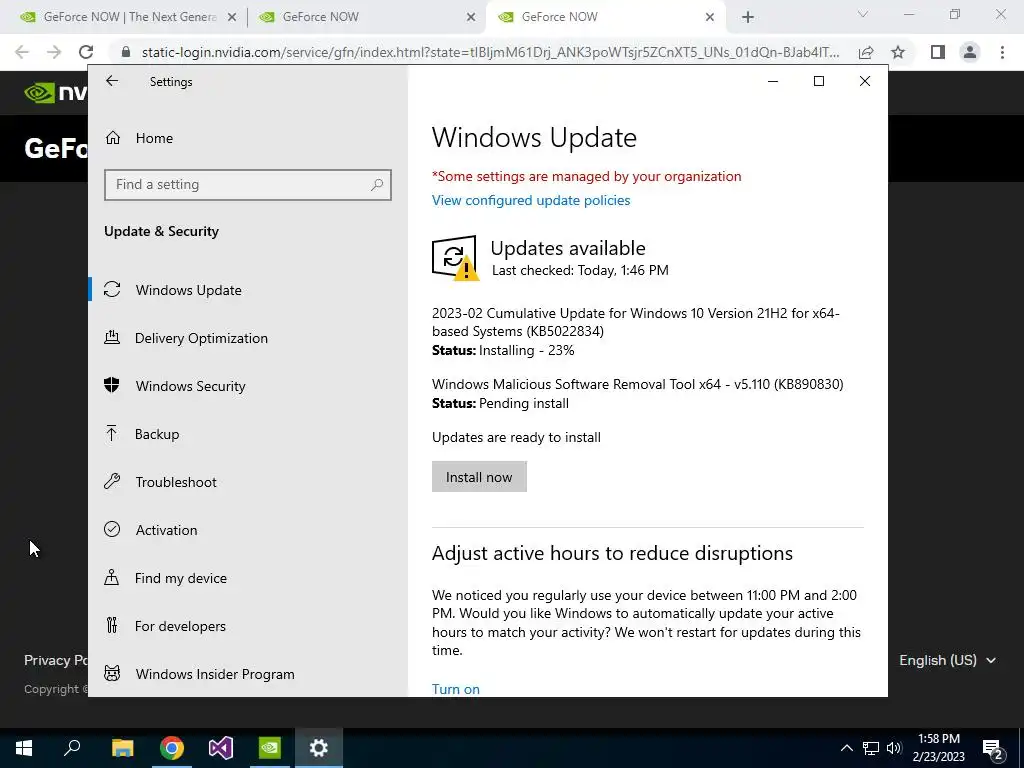Open the Chrome profile avatar icon

[x=970, y=52]
